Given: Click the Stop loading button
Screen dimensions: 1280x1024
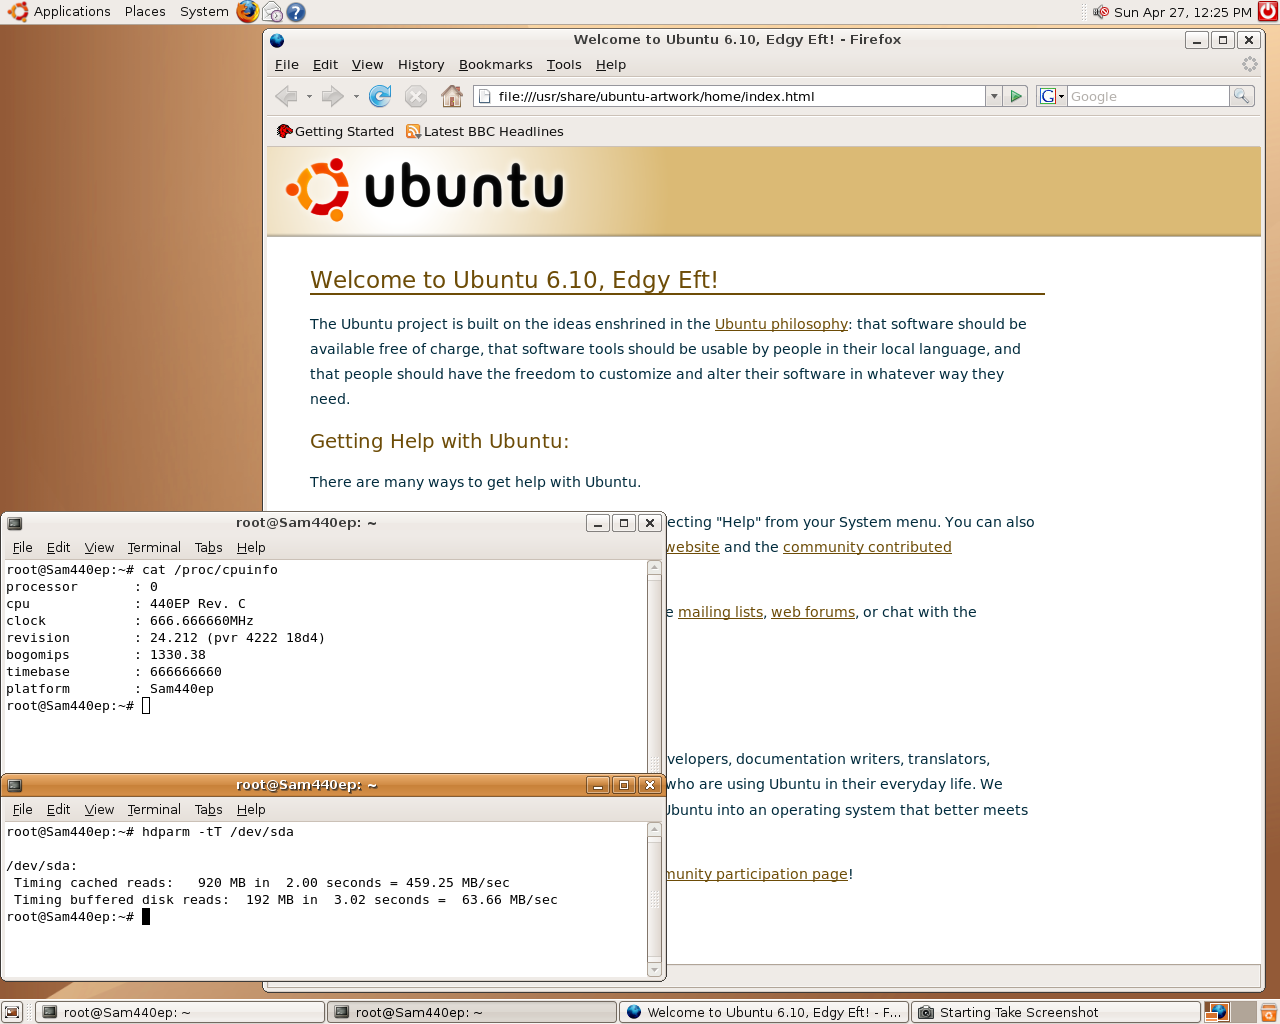Looking at the screenshot, I should [416, 96].
